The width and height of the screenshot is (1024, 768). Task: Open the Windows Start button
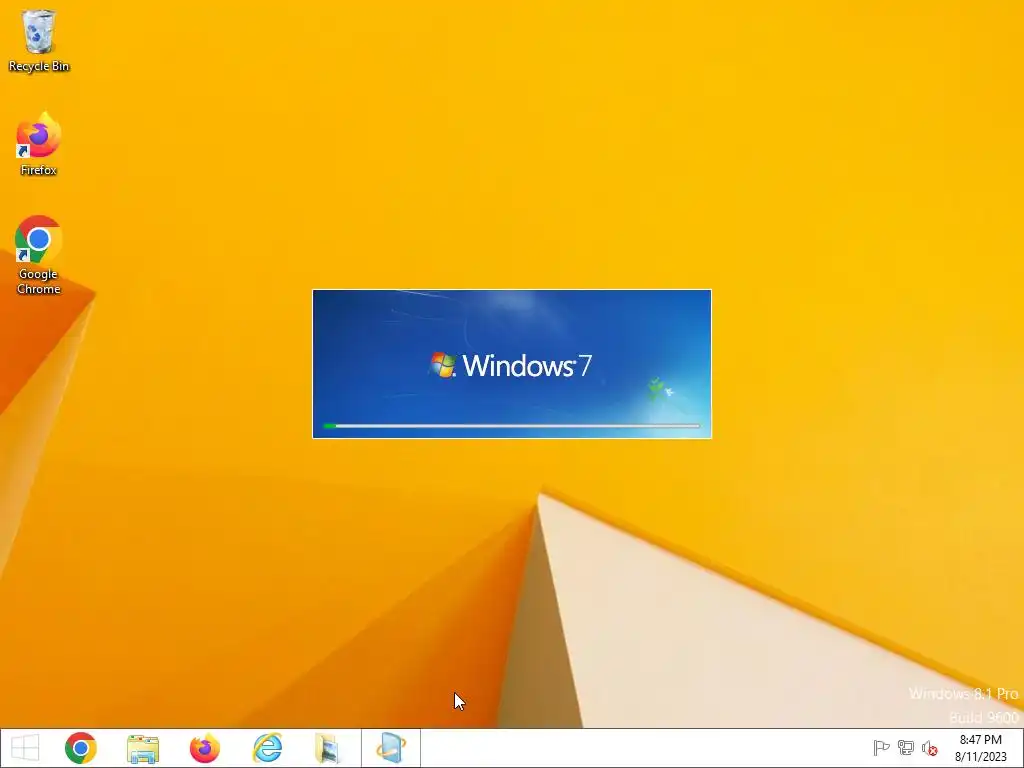pyautogui.click(x=25, y=748)
